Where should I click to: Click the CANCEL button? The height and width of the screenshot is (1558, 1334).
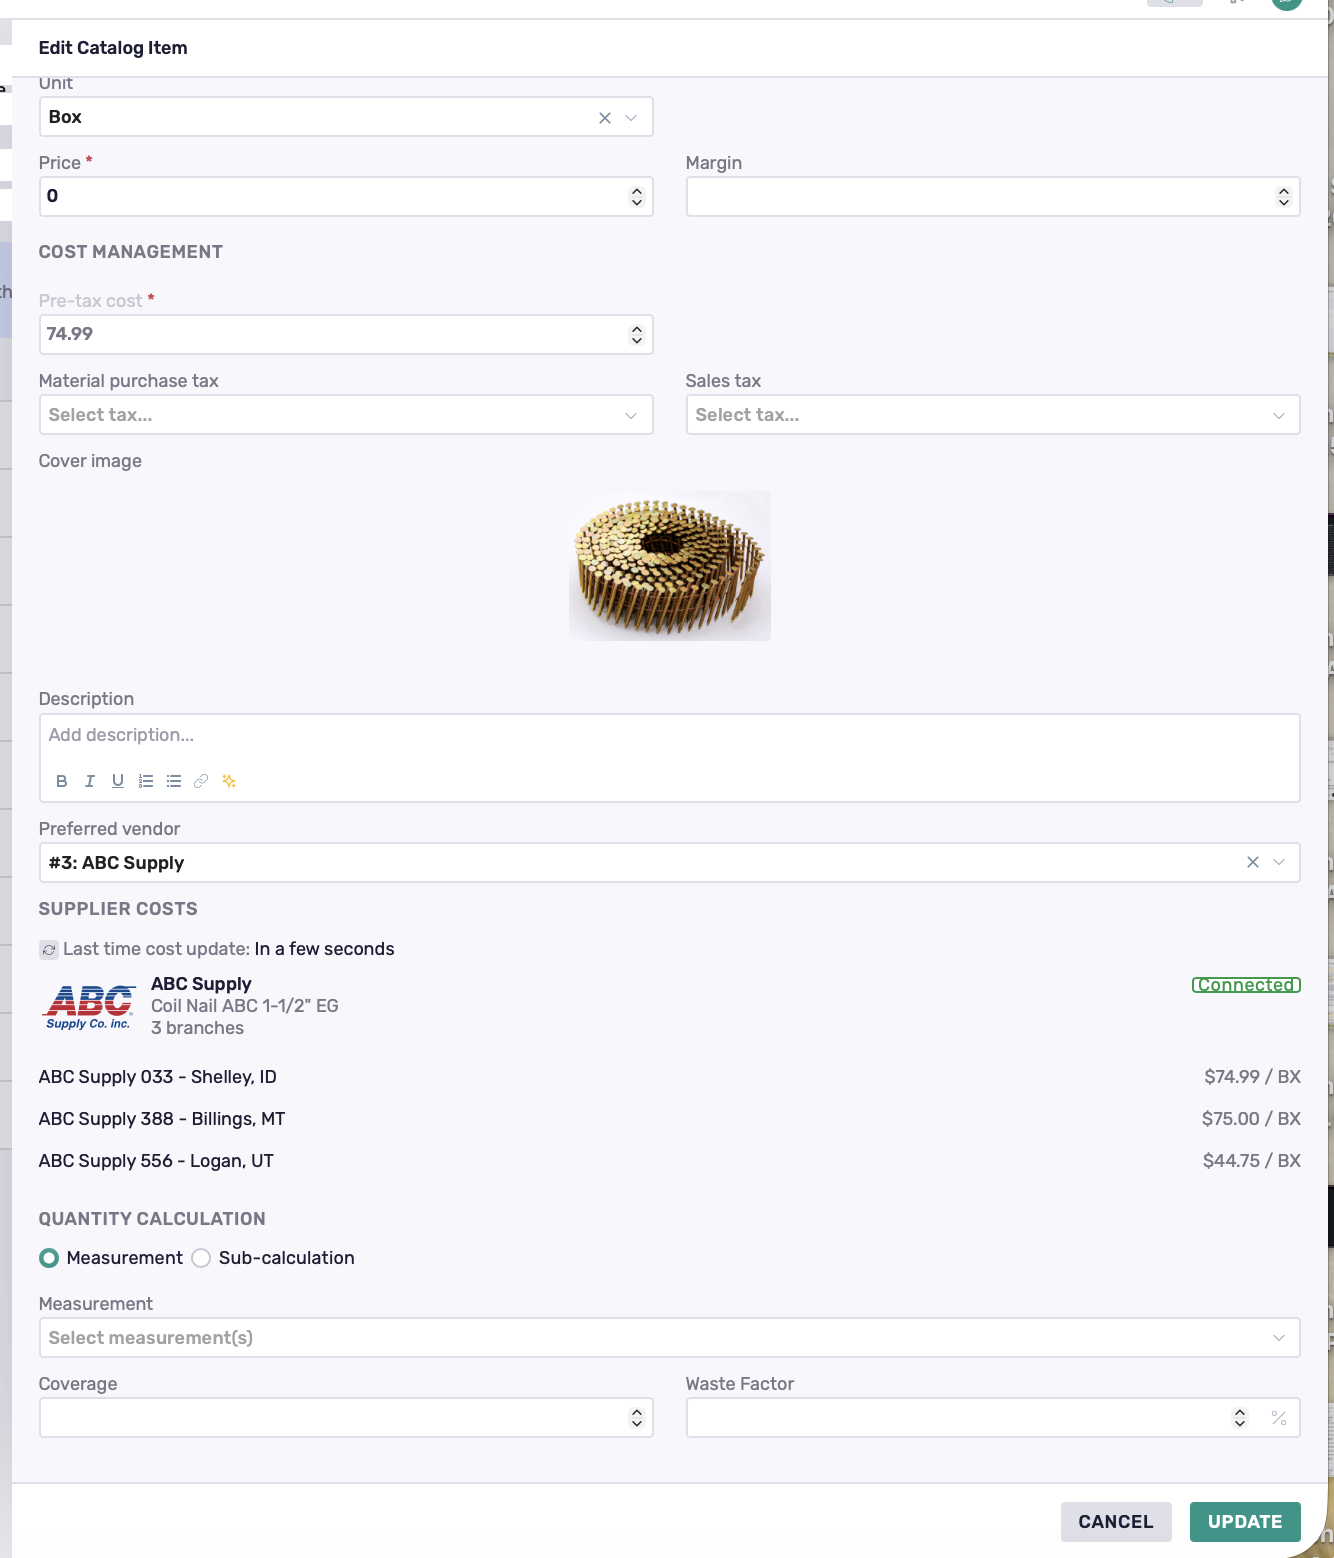pyautogui.click(x=1116, y=1522)
